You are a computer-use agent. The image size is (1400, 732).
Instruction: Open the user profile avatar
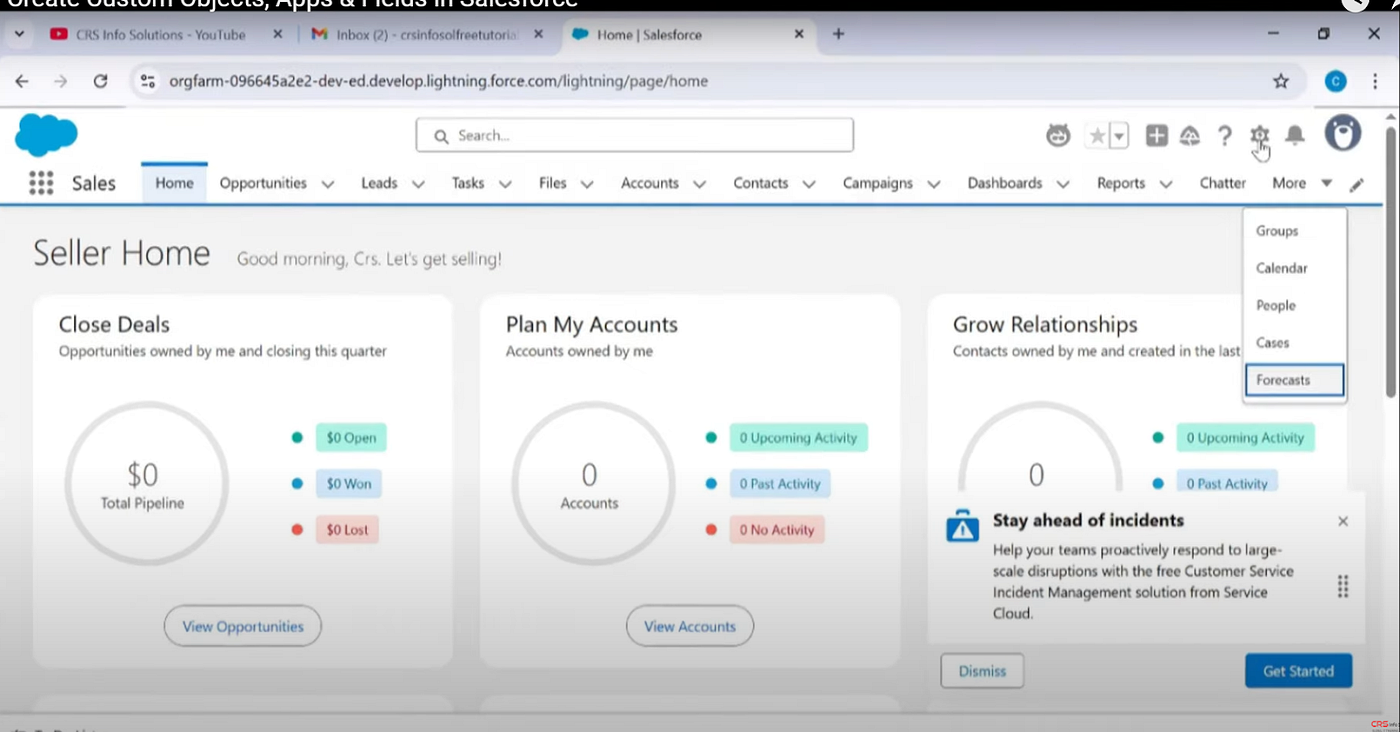click(1342, 133)
